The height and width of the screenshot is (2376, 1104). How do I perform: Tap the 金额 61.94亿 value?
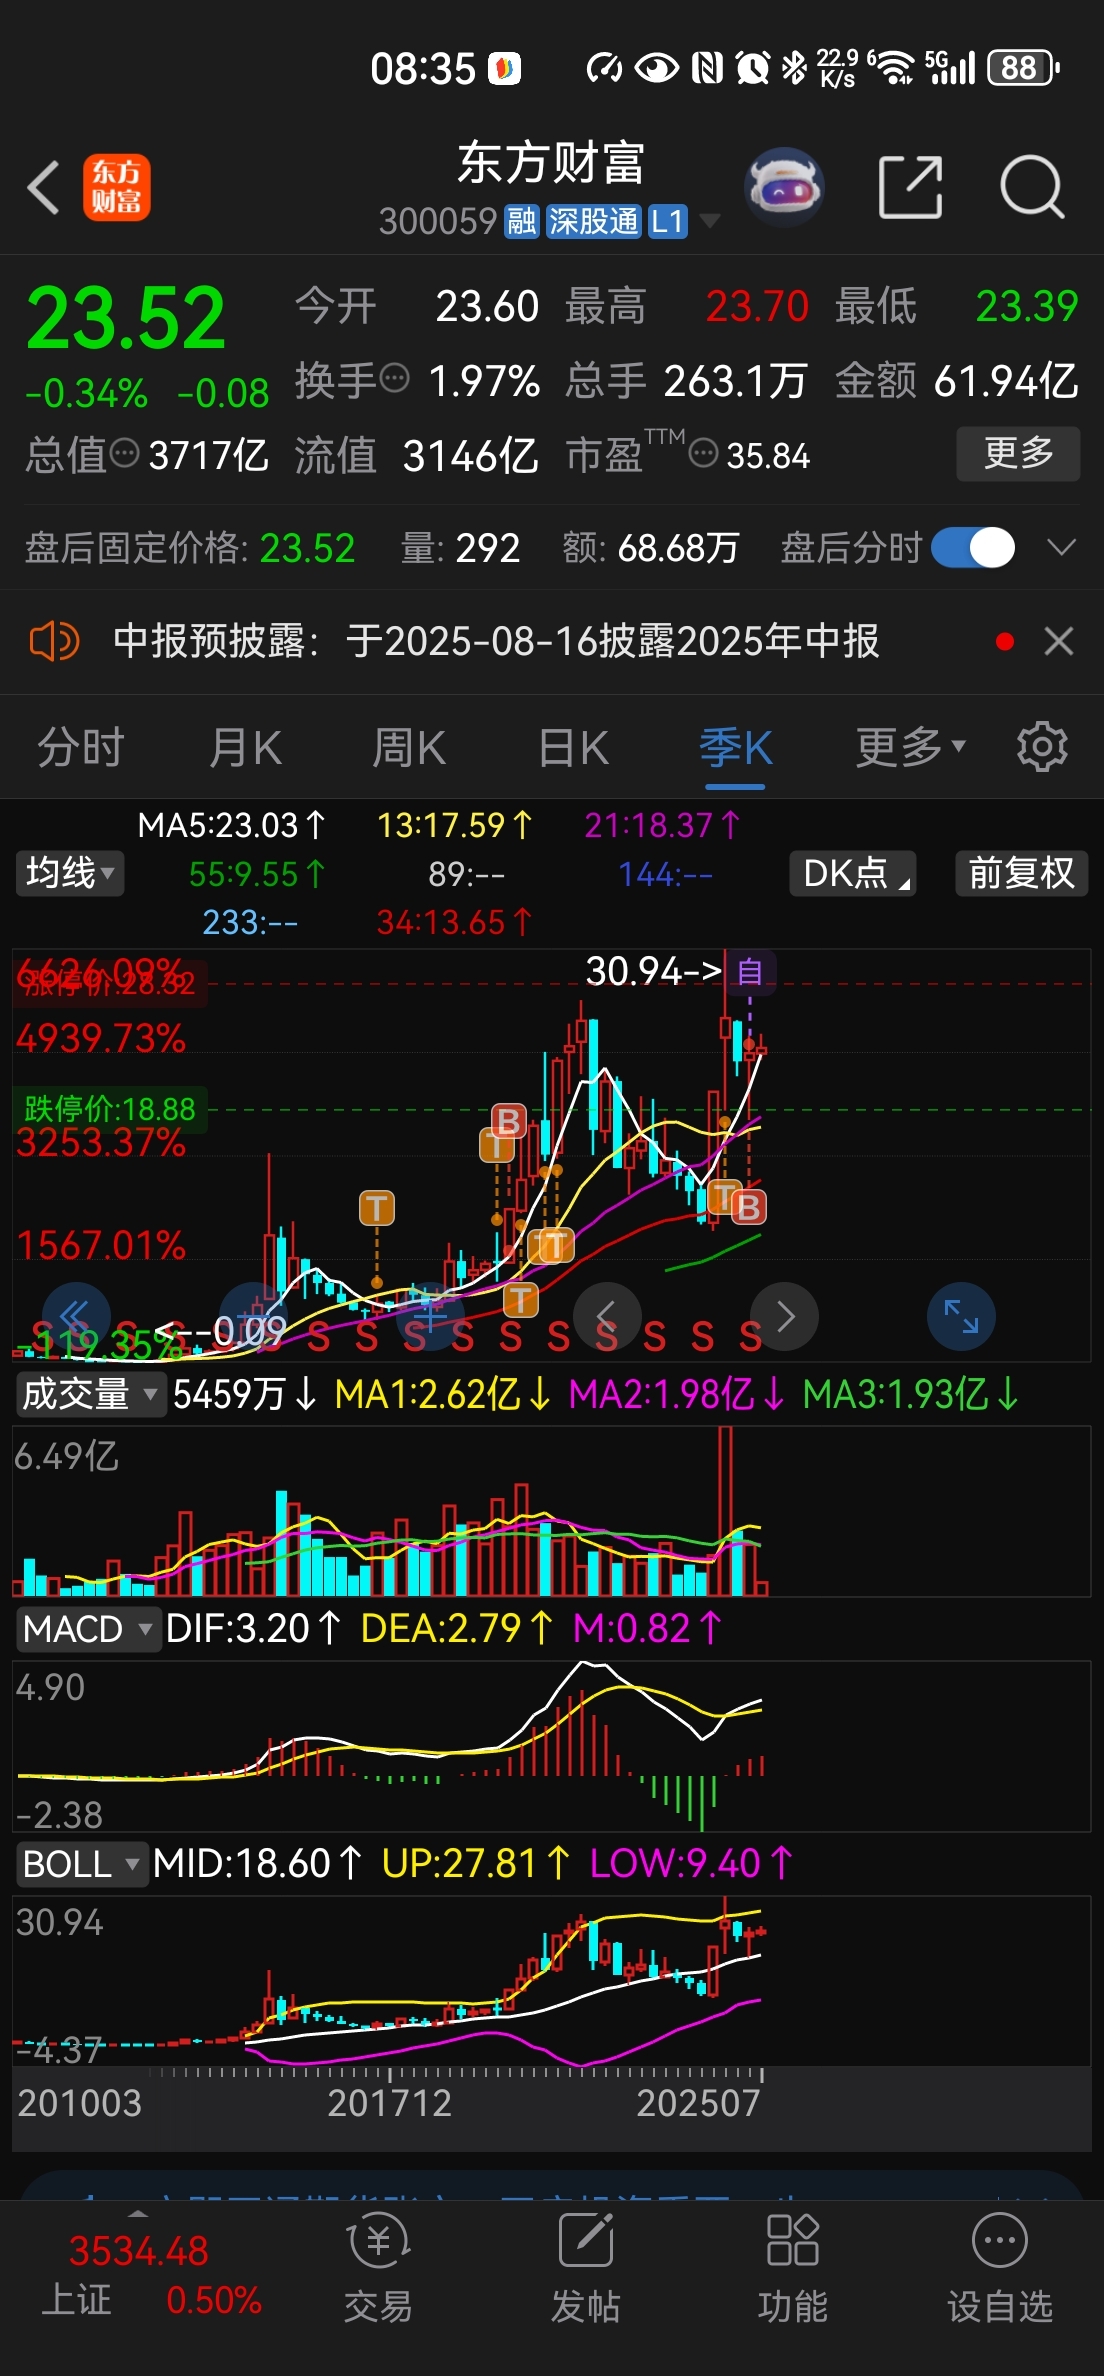(1006, 380)
